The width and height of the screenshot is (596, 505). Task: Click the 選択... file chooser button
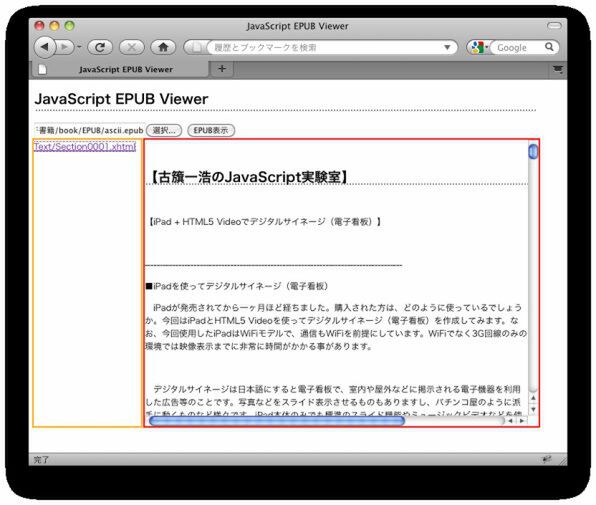pos(164,130)
